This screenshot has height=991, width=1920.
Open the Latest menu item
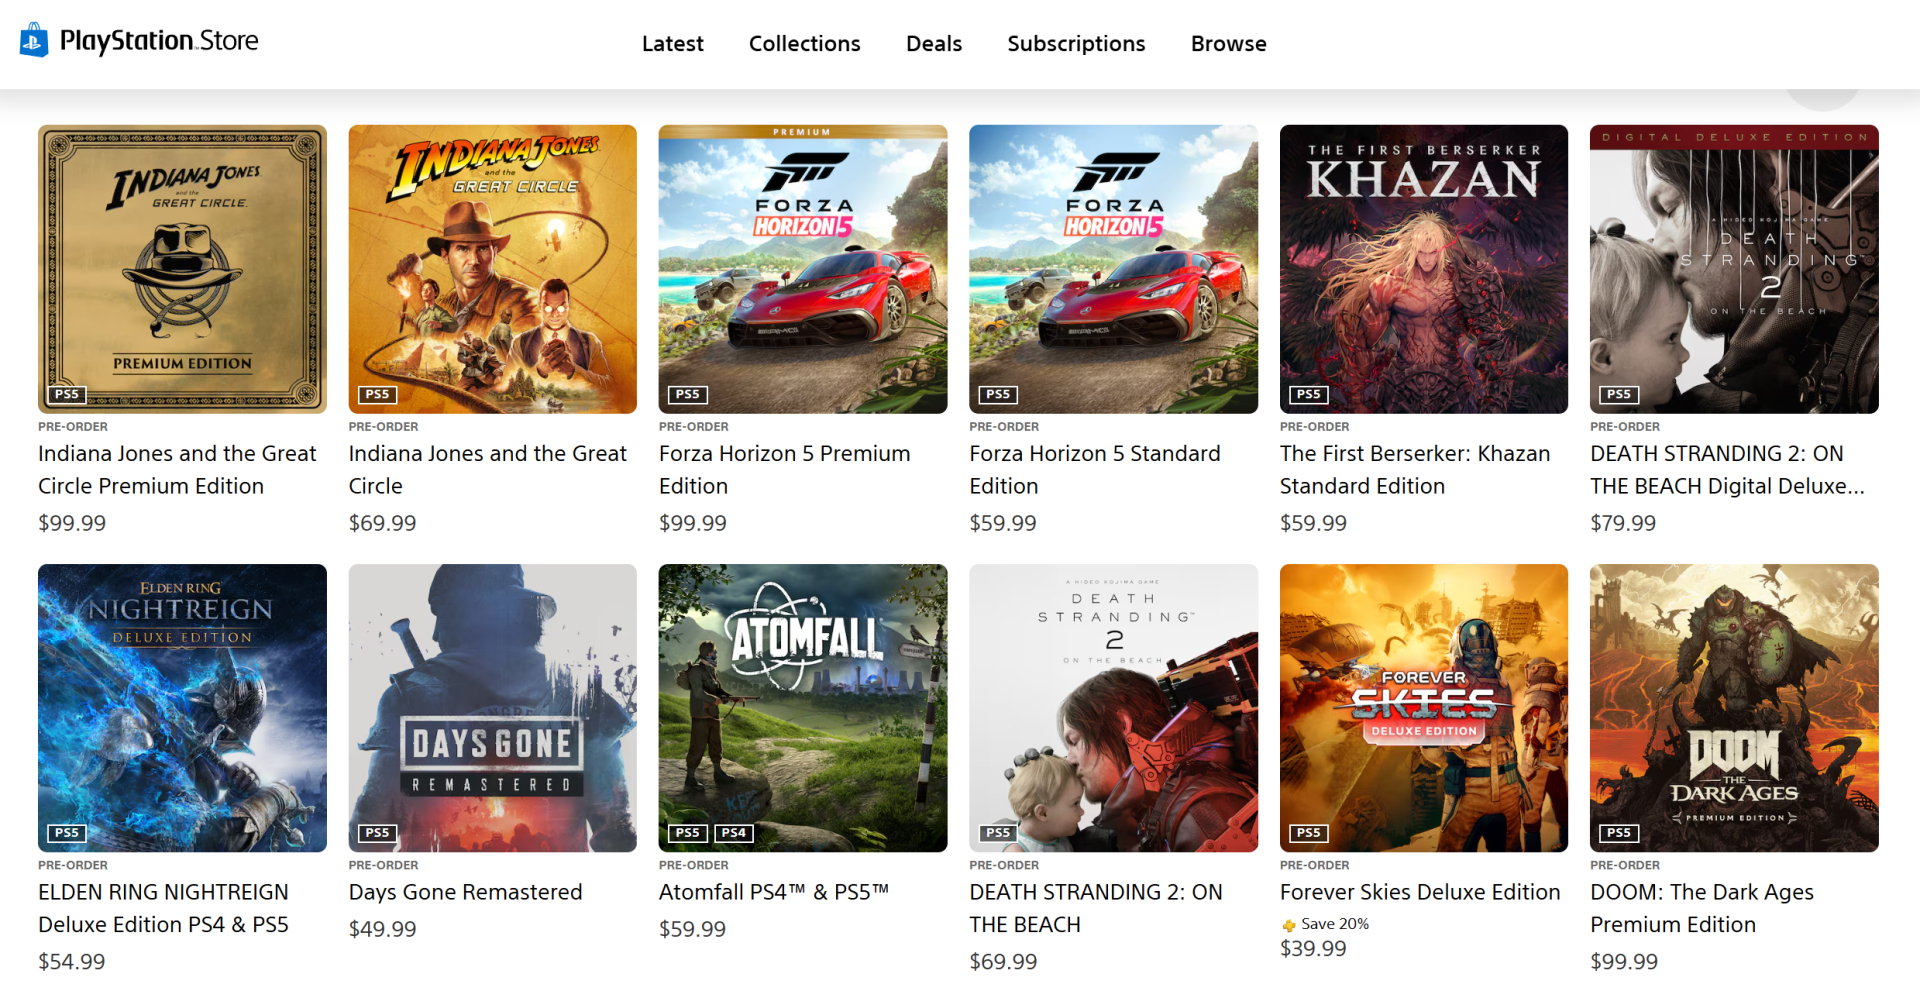point(673,44)
